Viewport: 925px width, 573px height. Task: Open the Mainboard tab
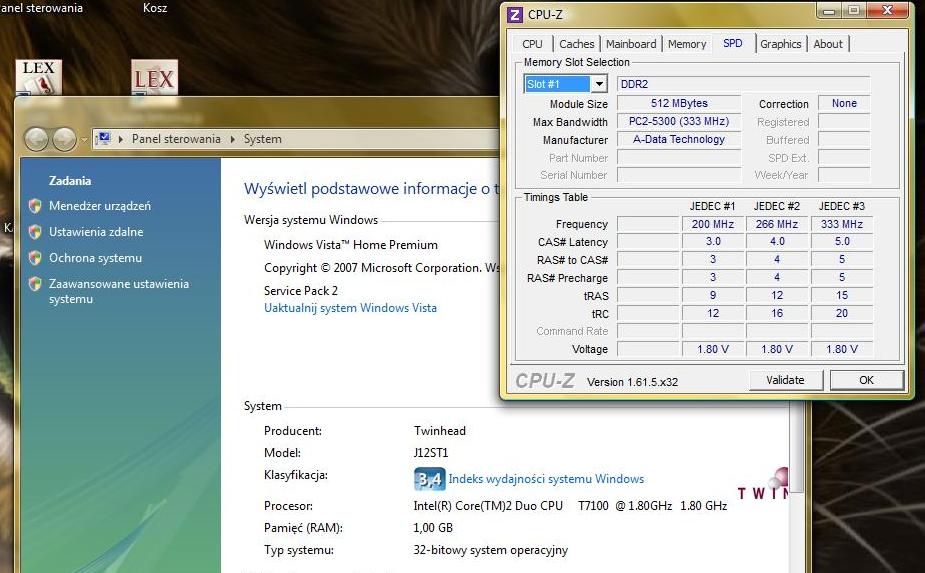(631, 44)
